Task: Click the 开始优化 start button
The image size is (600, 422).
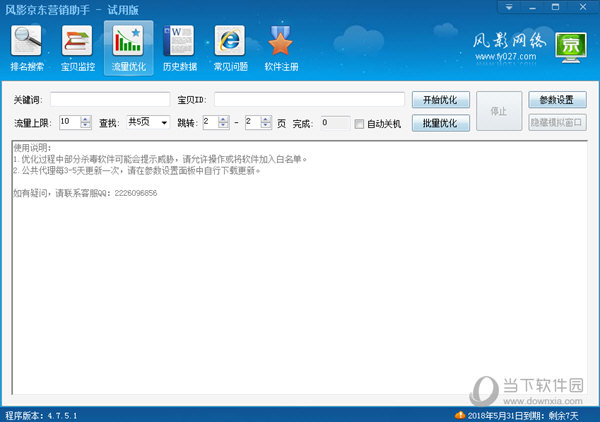Action: pyautogui.click(x=440, y=100)
